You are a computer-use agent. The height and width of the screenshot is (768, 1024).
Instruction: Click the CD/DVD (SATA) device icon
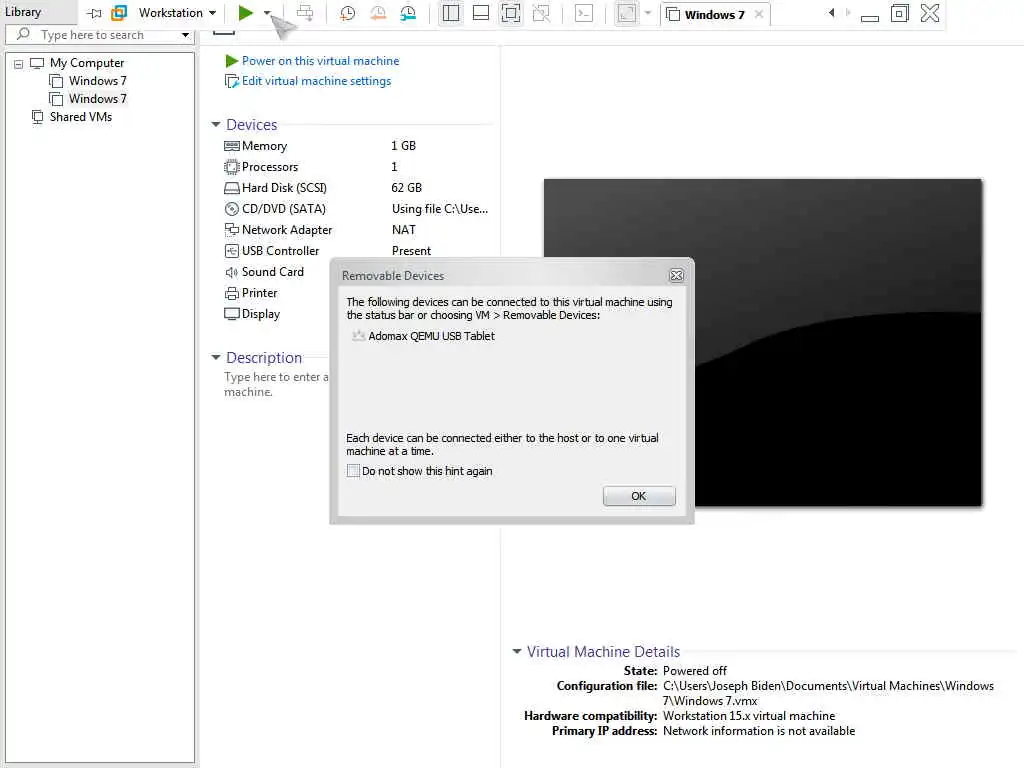pyautogui.click(x=231, y=209)
